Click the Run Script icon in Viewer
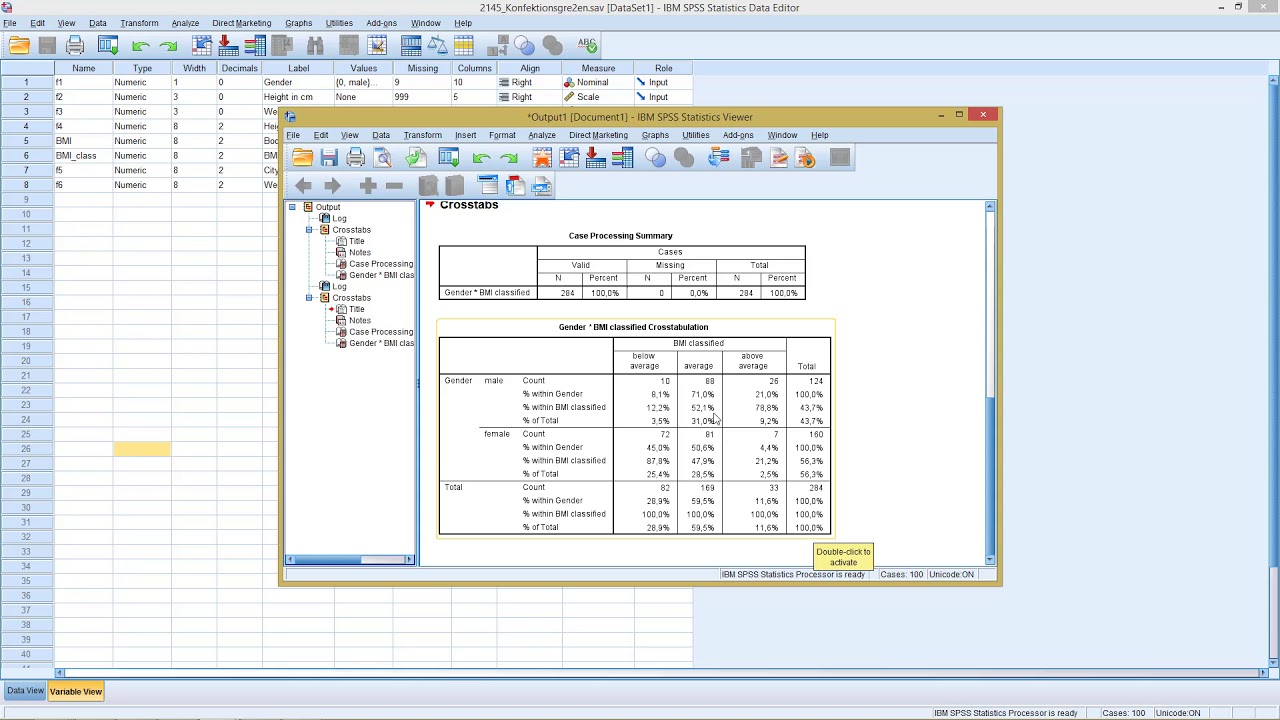Viewport: 1280px width, 720px height. 806,158
